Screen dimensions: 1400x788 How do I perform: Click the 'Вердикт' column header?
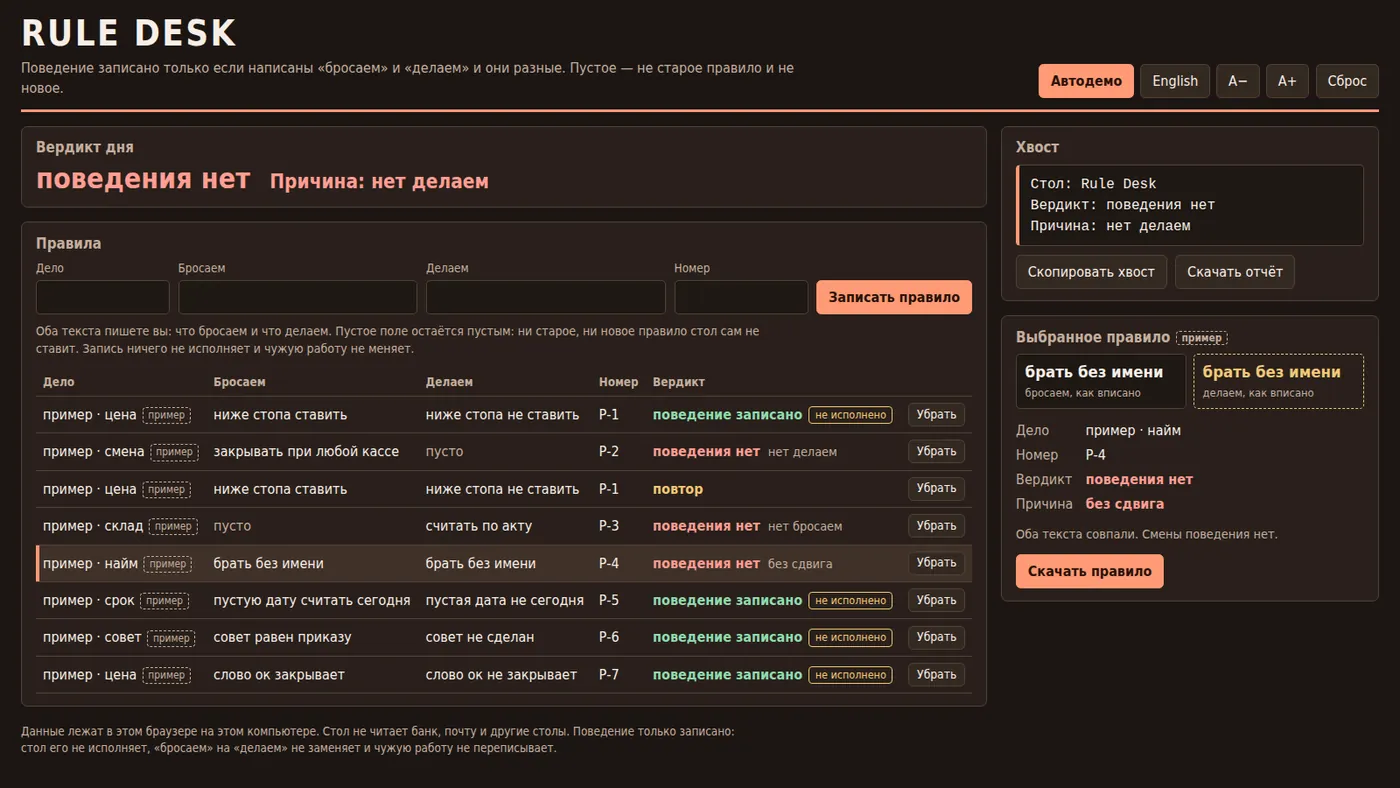(679, 382)
